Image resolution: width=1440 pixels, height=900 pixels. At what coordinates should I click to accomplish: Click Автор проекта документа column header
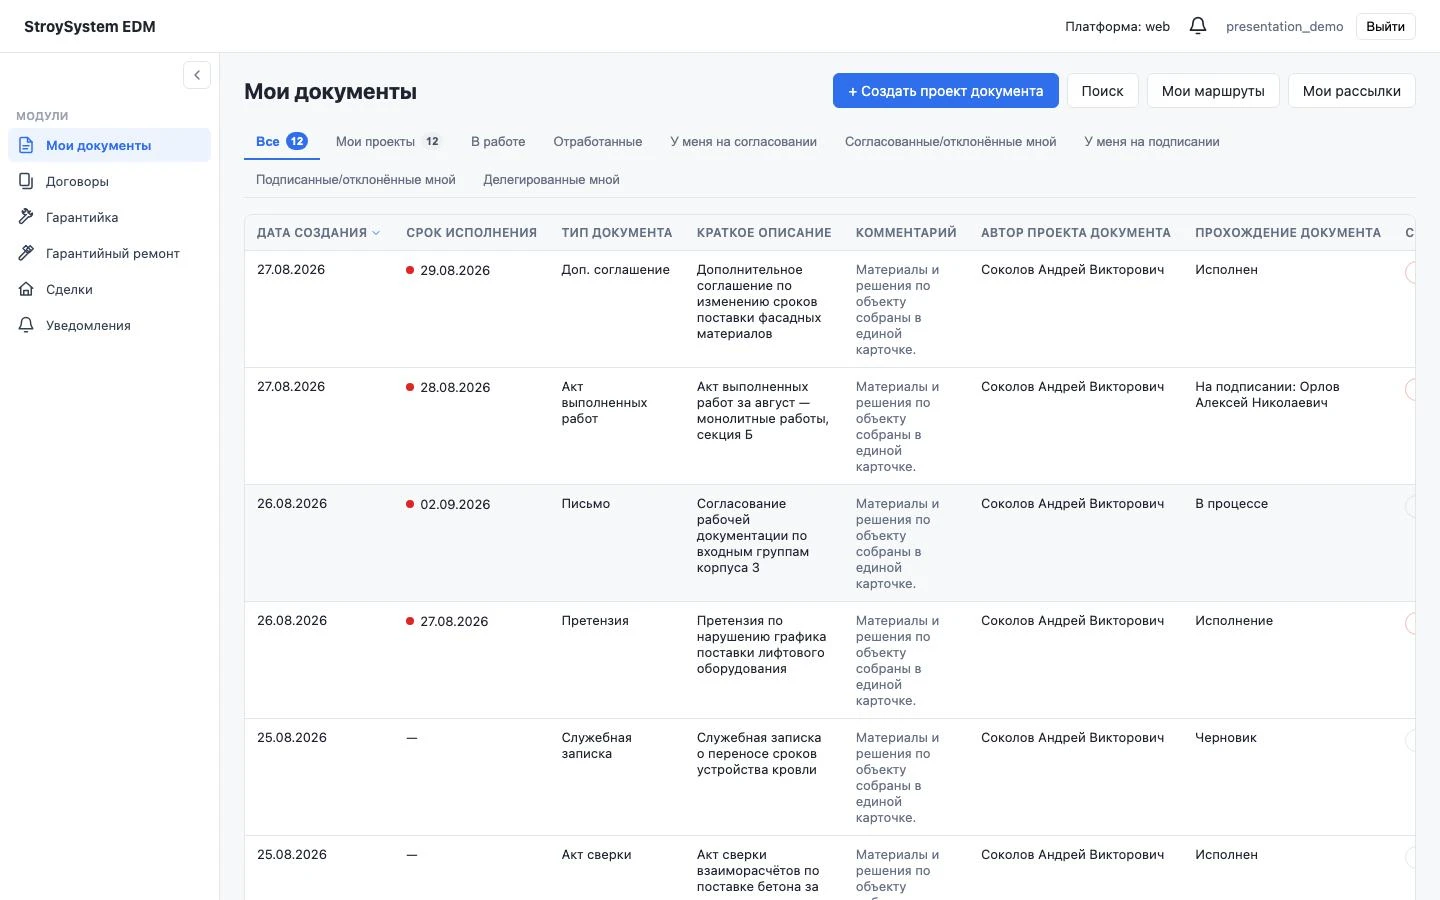coord(1076,233)
